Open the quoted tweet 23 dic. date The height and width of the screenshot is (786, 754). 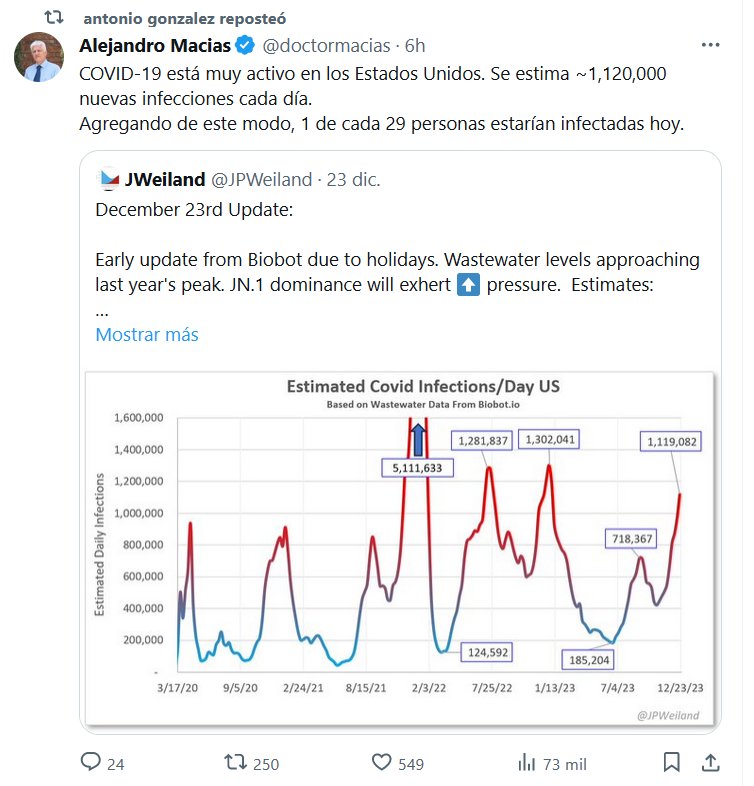point(353,180)
